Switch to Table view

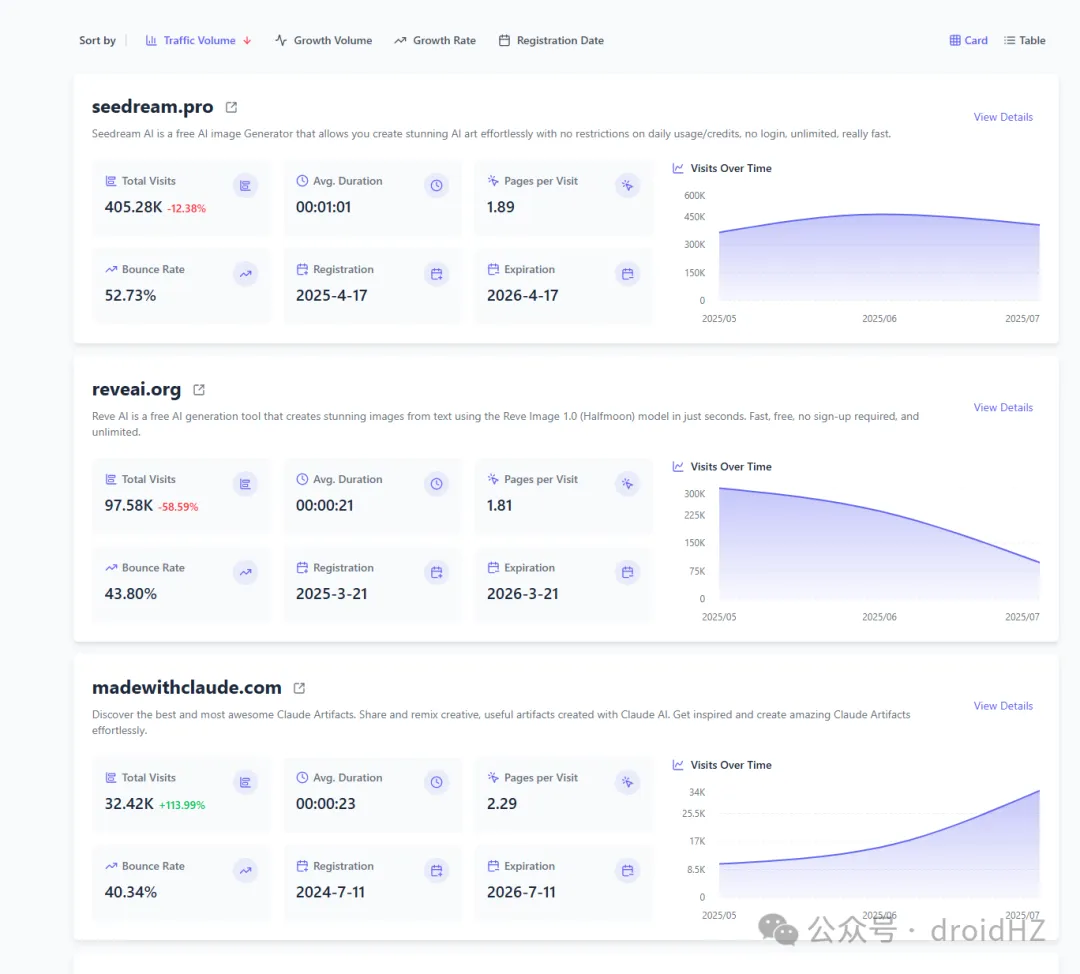(x=1024, y=40)
